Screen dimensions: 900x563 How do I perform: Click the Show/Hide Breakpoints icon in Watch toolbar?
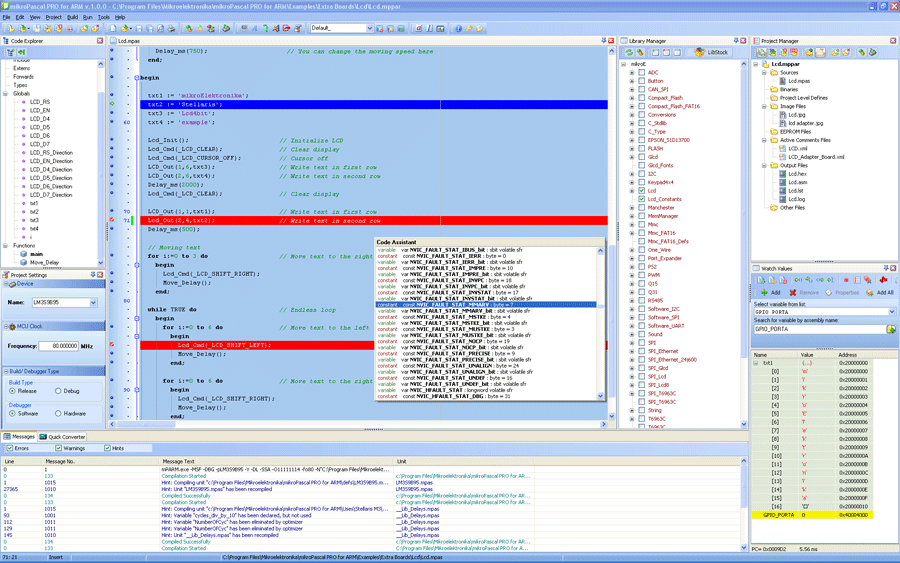point(857,280)
